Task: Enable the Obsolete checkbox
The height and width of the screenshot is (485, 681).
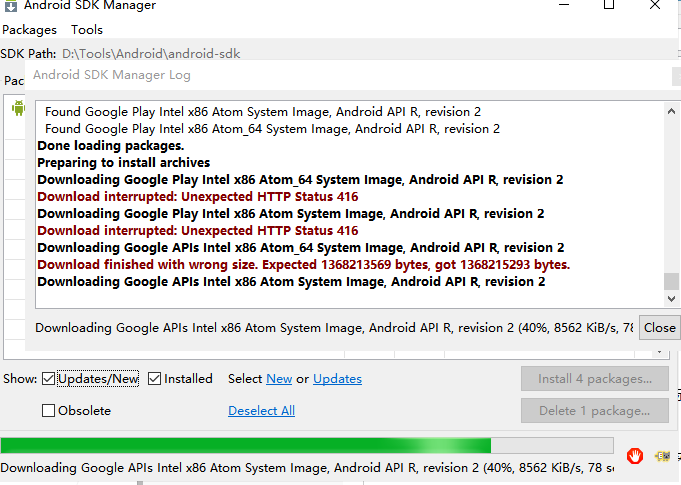Action: (48, 410)
